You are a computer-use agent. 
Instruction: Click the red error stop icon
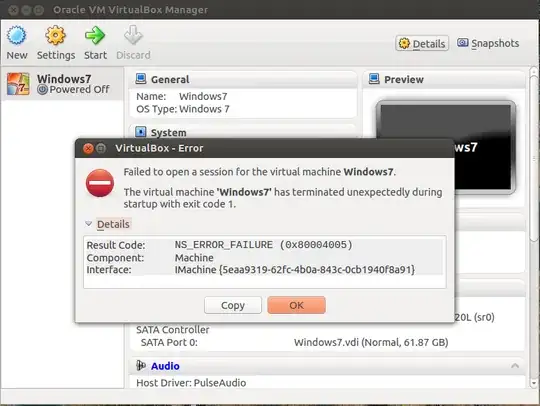click(x=100, y=183)
